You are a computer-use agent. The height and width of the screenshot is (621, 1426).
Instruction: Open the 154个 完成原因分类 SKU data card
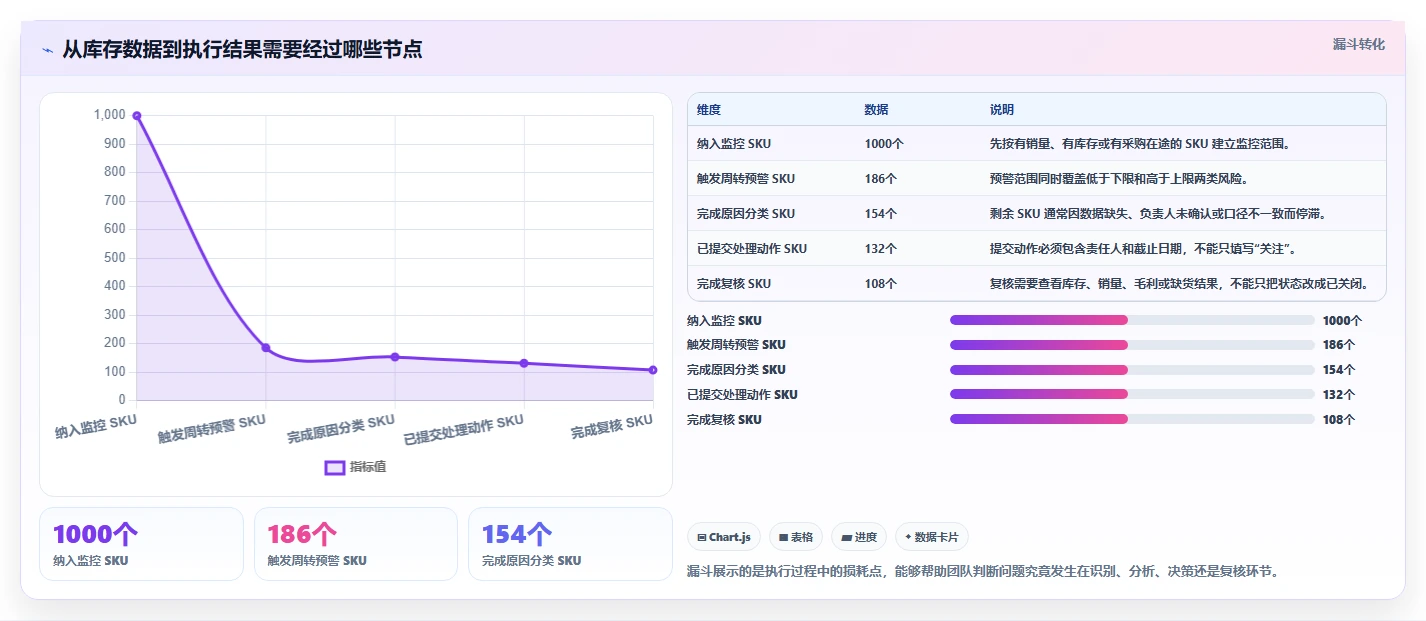pyautogui.click(x=570, y=544)
